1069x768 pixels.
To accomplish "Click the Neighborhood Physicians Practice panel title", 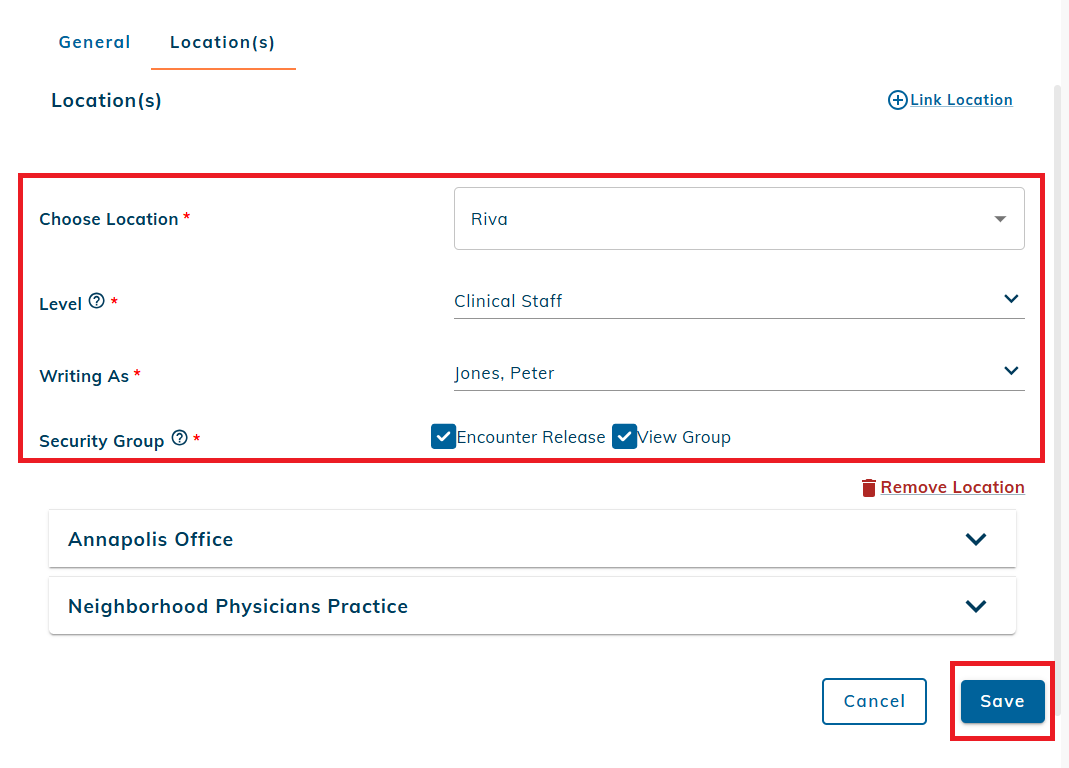I will tap(238, 606).
